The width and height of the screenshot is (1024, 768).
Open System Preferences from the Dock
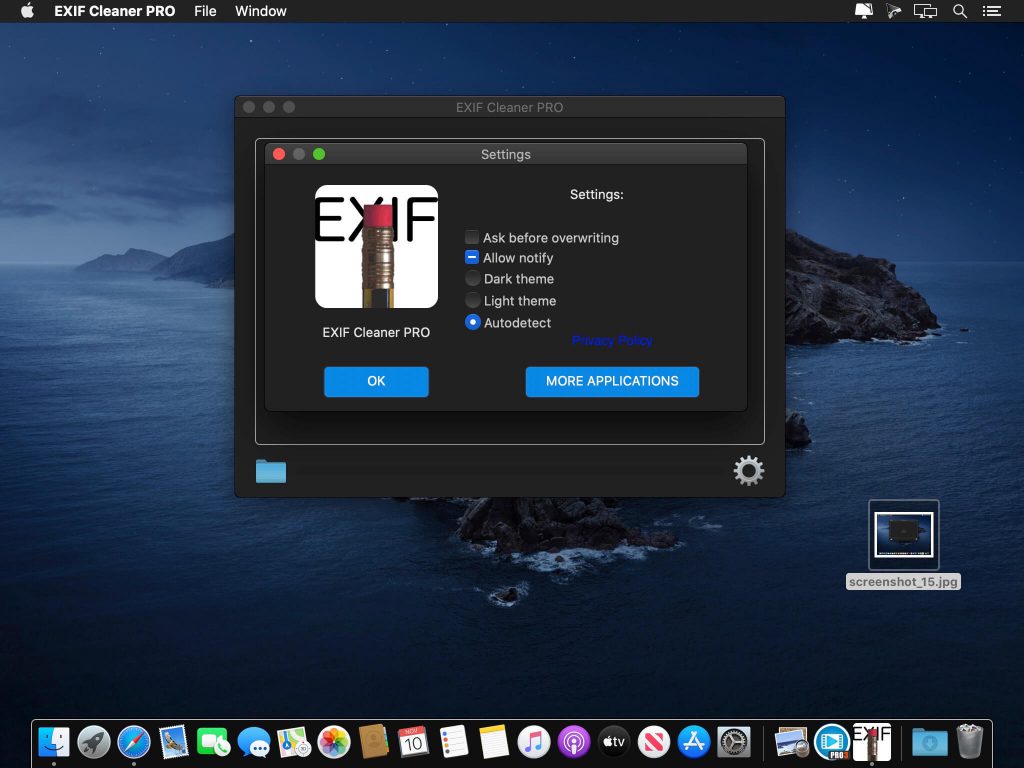[735, 742]
